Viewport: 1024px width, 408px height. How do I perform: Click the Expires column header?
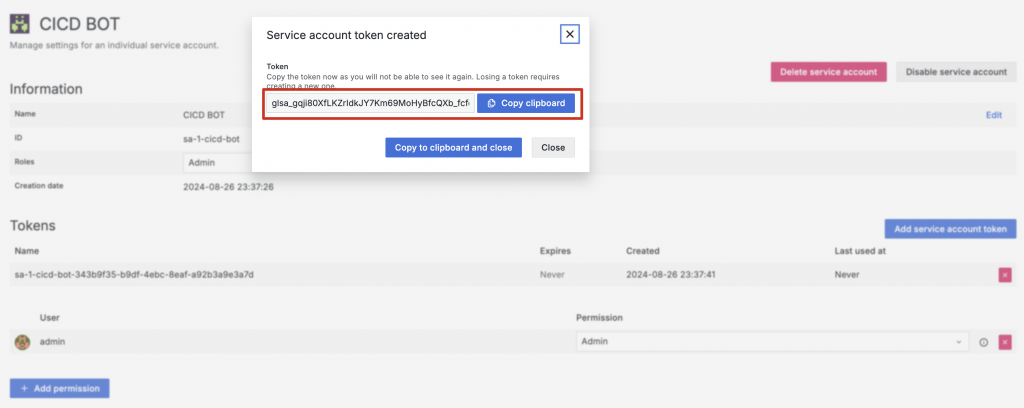tap(555, 251)
